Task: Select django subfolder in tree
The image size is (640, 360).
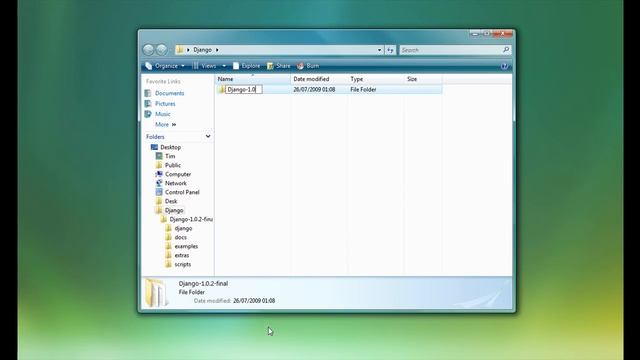Action: [183, 228]
